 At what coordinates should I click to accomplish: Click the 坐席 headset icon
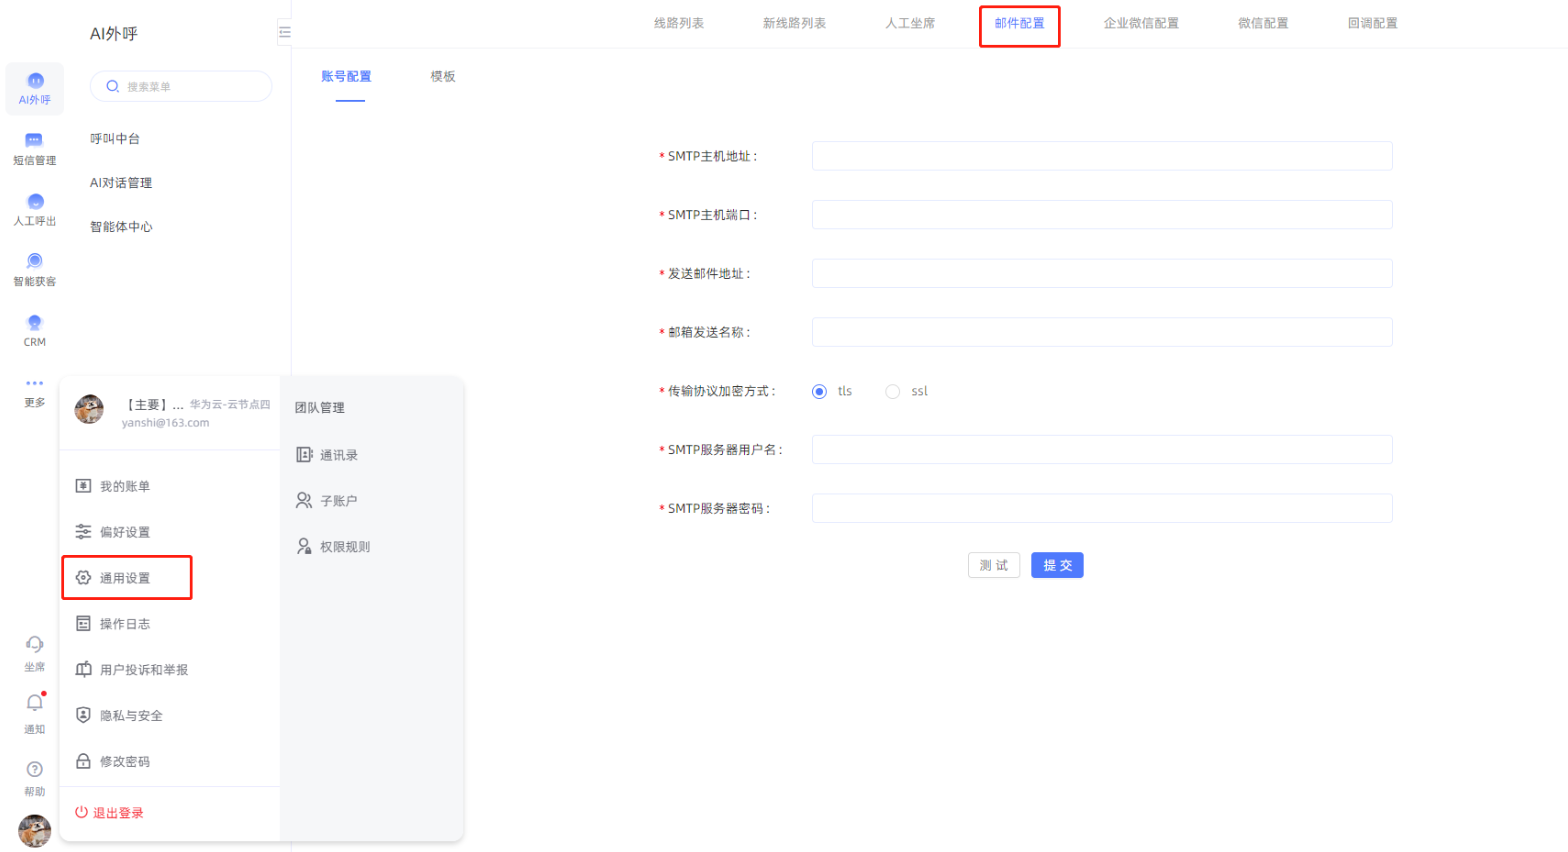(x=35, y=651)
